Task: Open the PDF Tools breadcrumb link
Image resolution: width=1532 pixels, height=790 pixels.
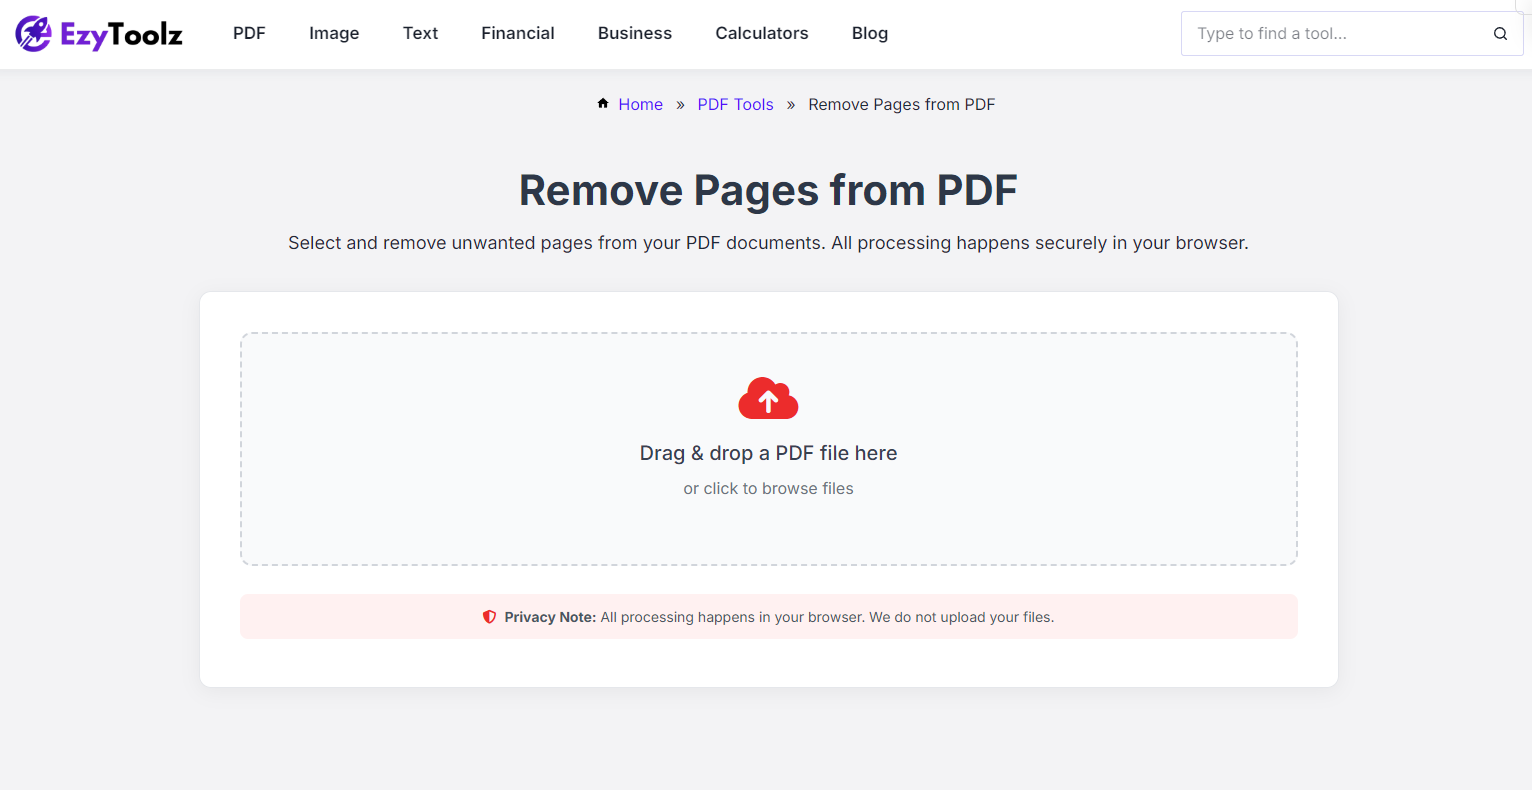Action: click(x=735, y=104)
